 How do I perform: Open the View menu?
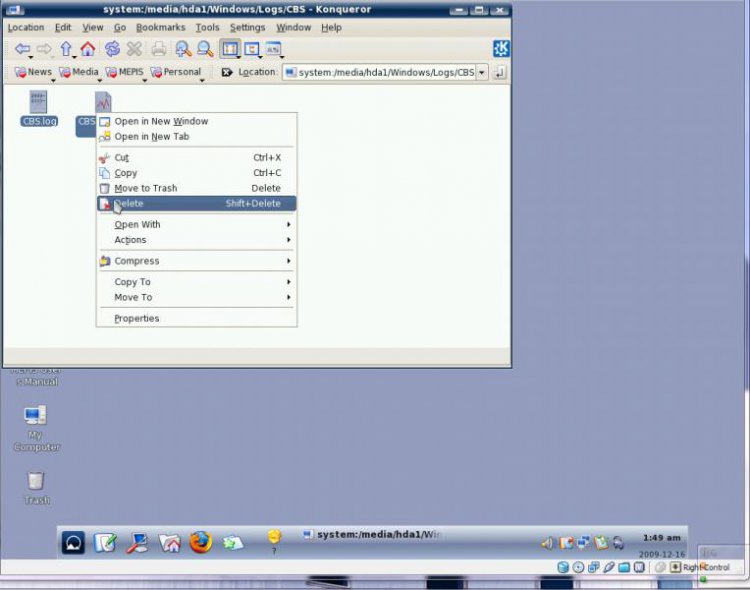pos(93,28)
